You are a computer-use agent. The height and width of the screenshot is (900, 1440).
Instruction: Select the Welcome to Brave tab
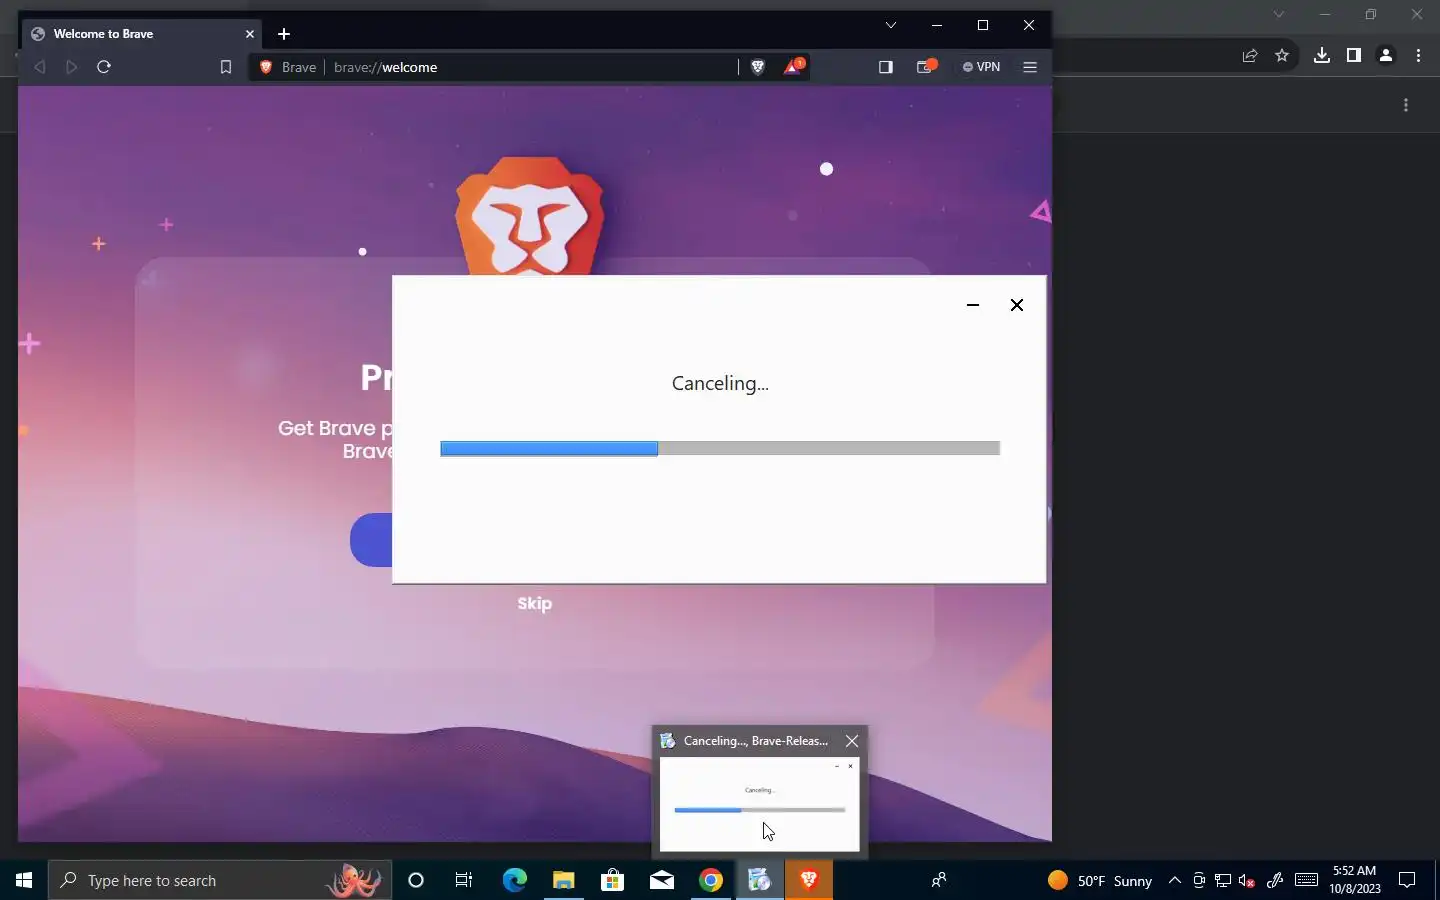coord(143,34)
